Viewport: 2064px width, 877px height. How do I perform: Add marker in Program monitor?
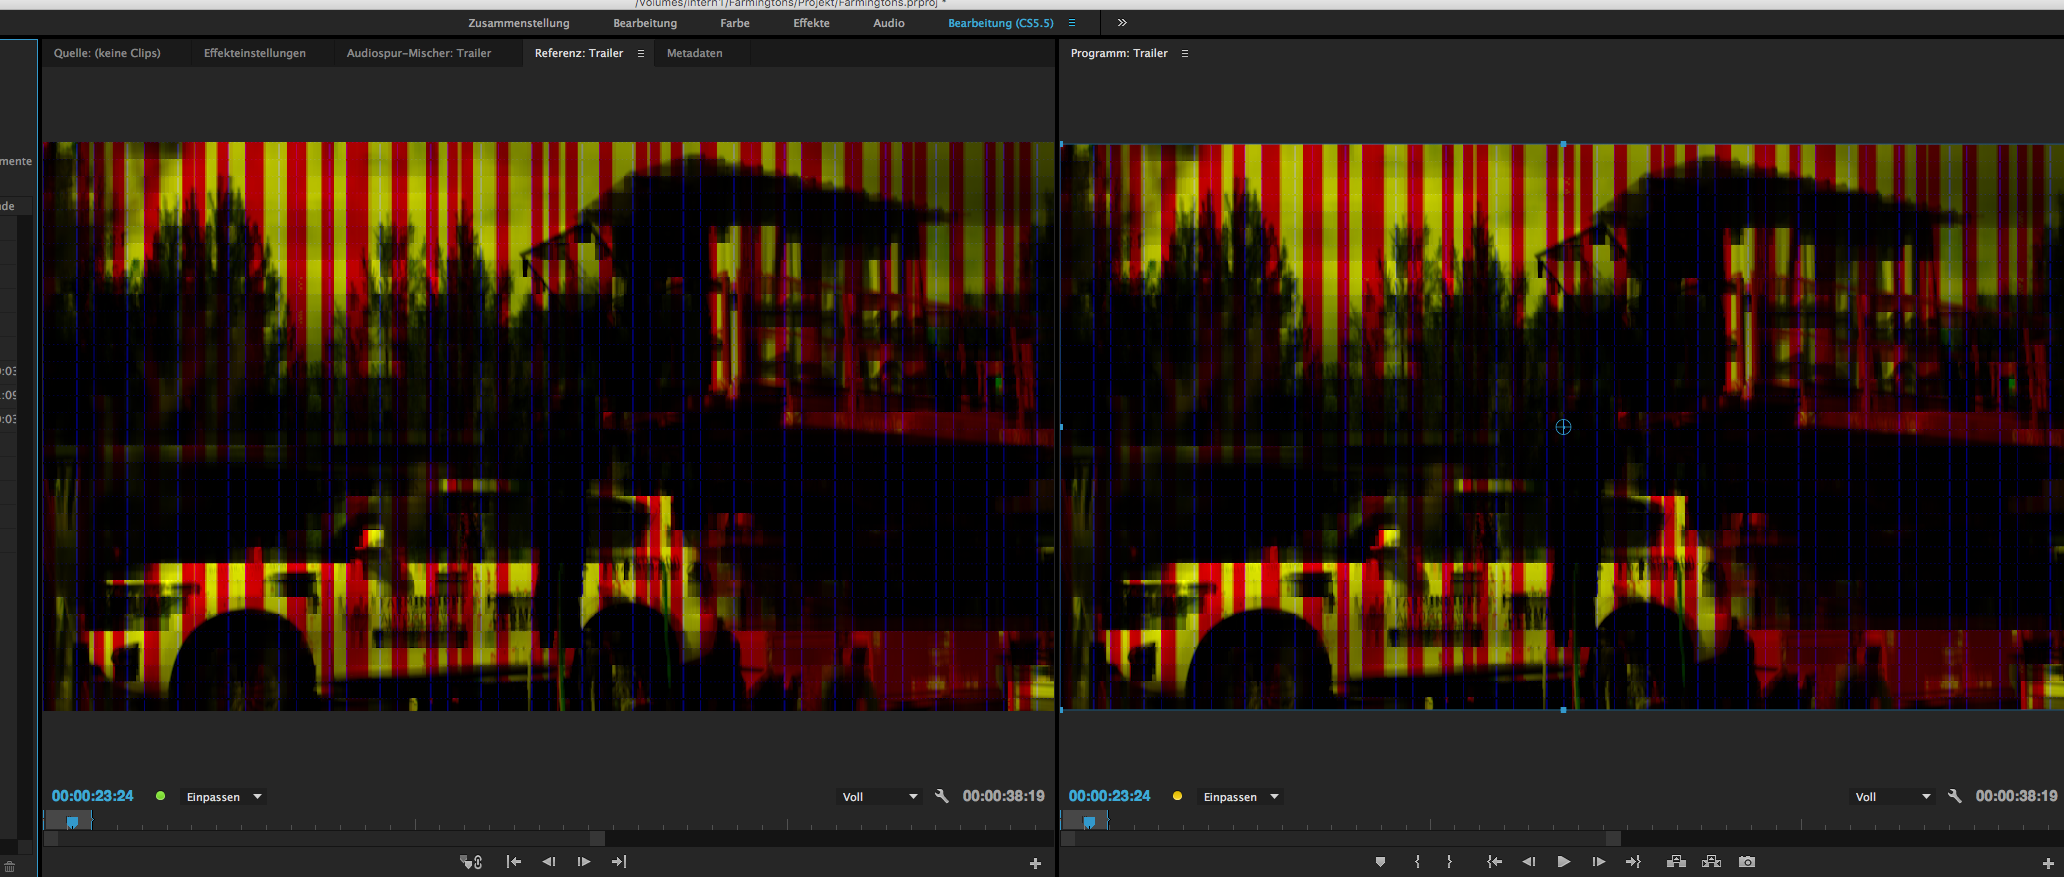click(x=1380, y=861)
